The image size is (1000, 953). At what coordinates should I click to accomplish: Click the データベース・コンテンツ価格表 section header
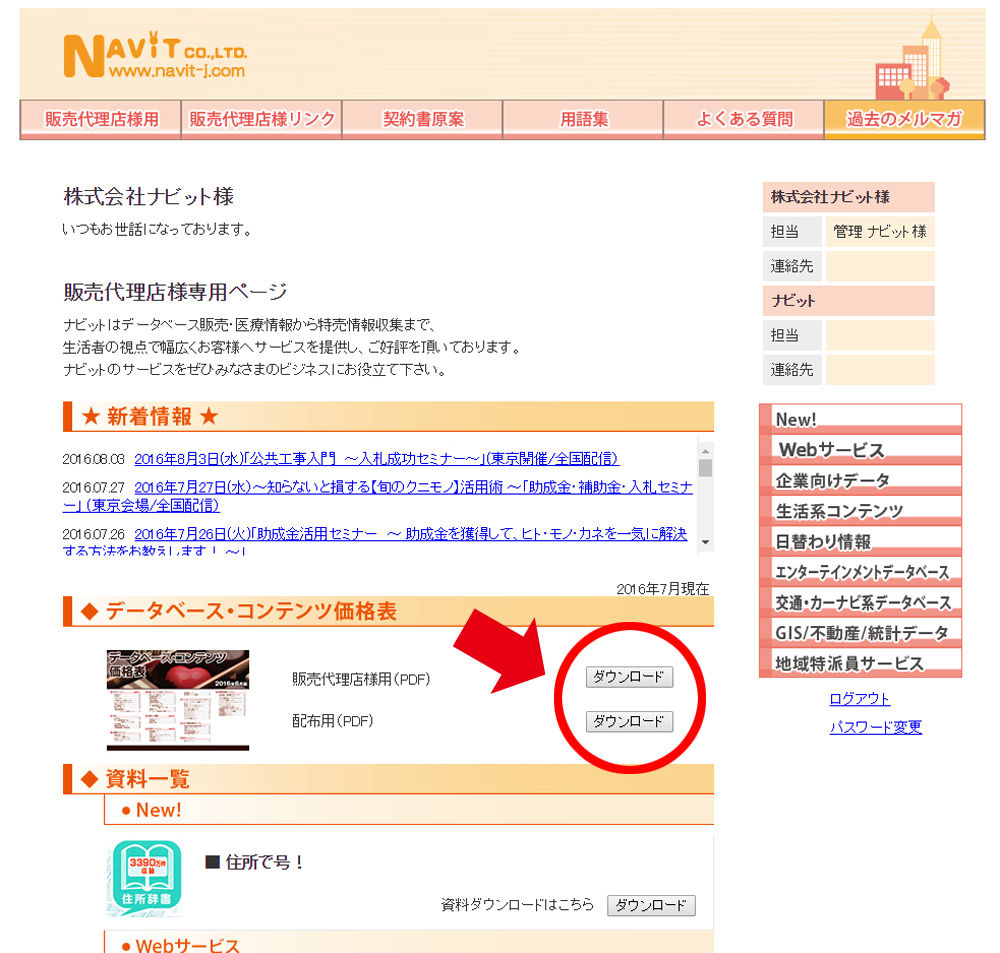pos(388,611)
